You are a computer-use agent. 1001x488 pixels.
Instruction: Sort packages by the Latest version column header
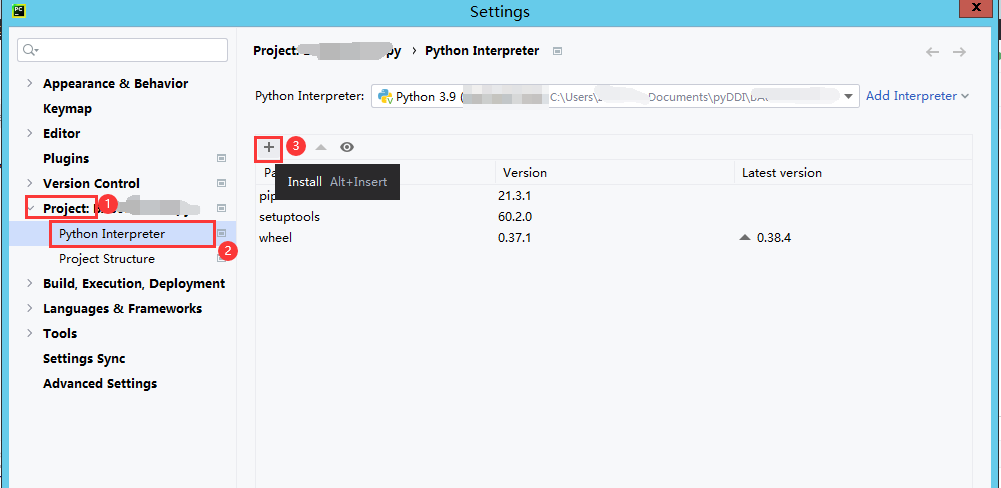854,173
